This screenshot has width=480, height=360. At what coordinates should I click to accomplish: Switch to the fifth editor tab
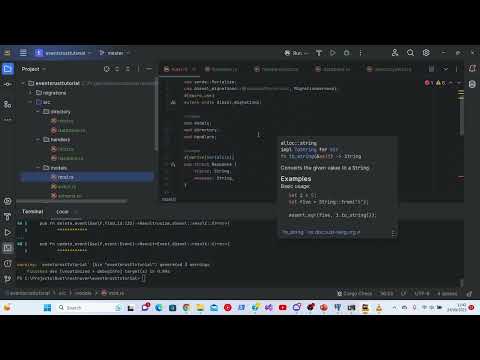[x=389, y=69]
